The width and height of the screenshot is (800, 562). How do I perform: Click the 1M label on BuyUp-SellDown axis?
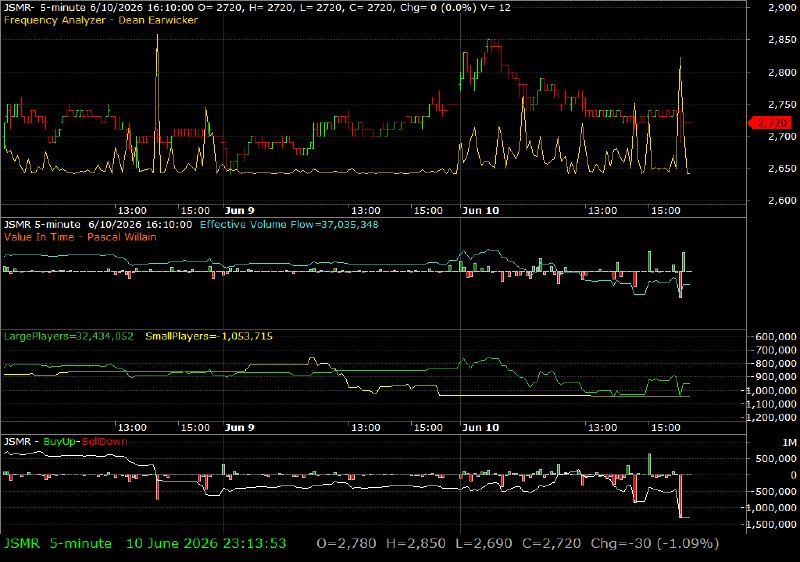point(789,442)
